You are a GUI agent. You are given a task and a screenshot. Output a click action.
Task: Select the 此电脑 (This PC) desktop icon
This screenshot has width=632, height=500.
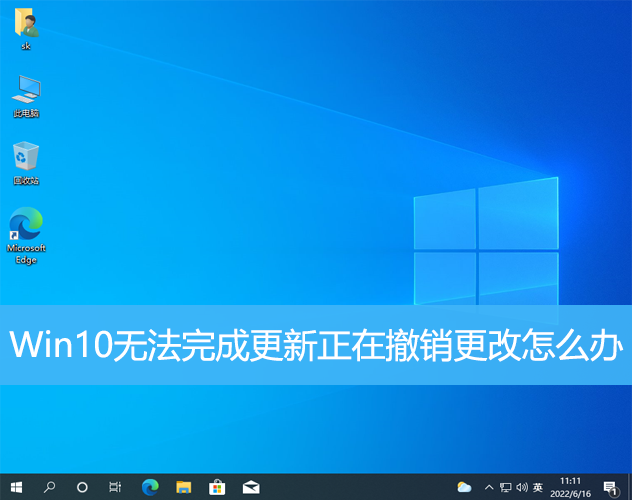(x=26, y=93)
